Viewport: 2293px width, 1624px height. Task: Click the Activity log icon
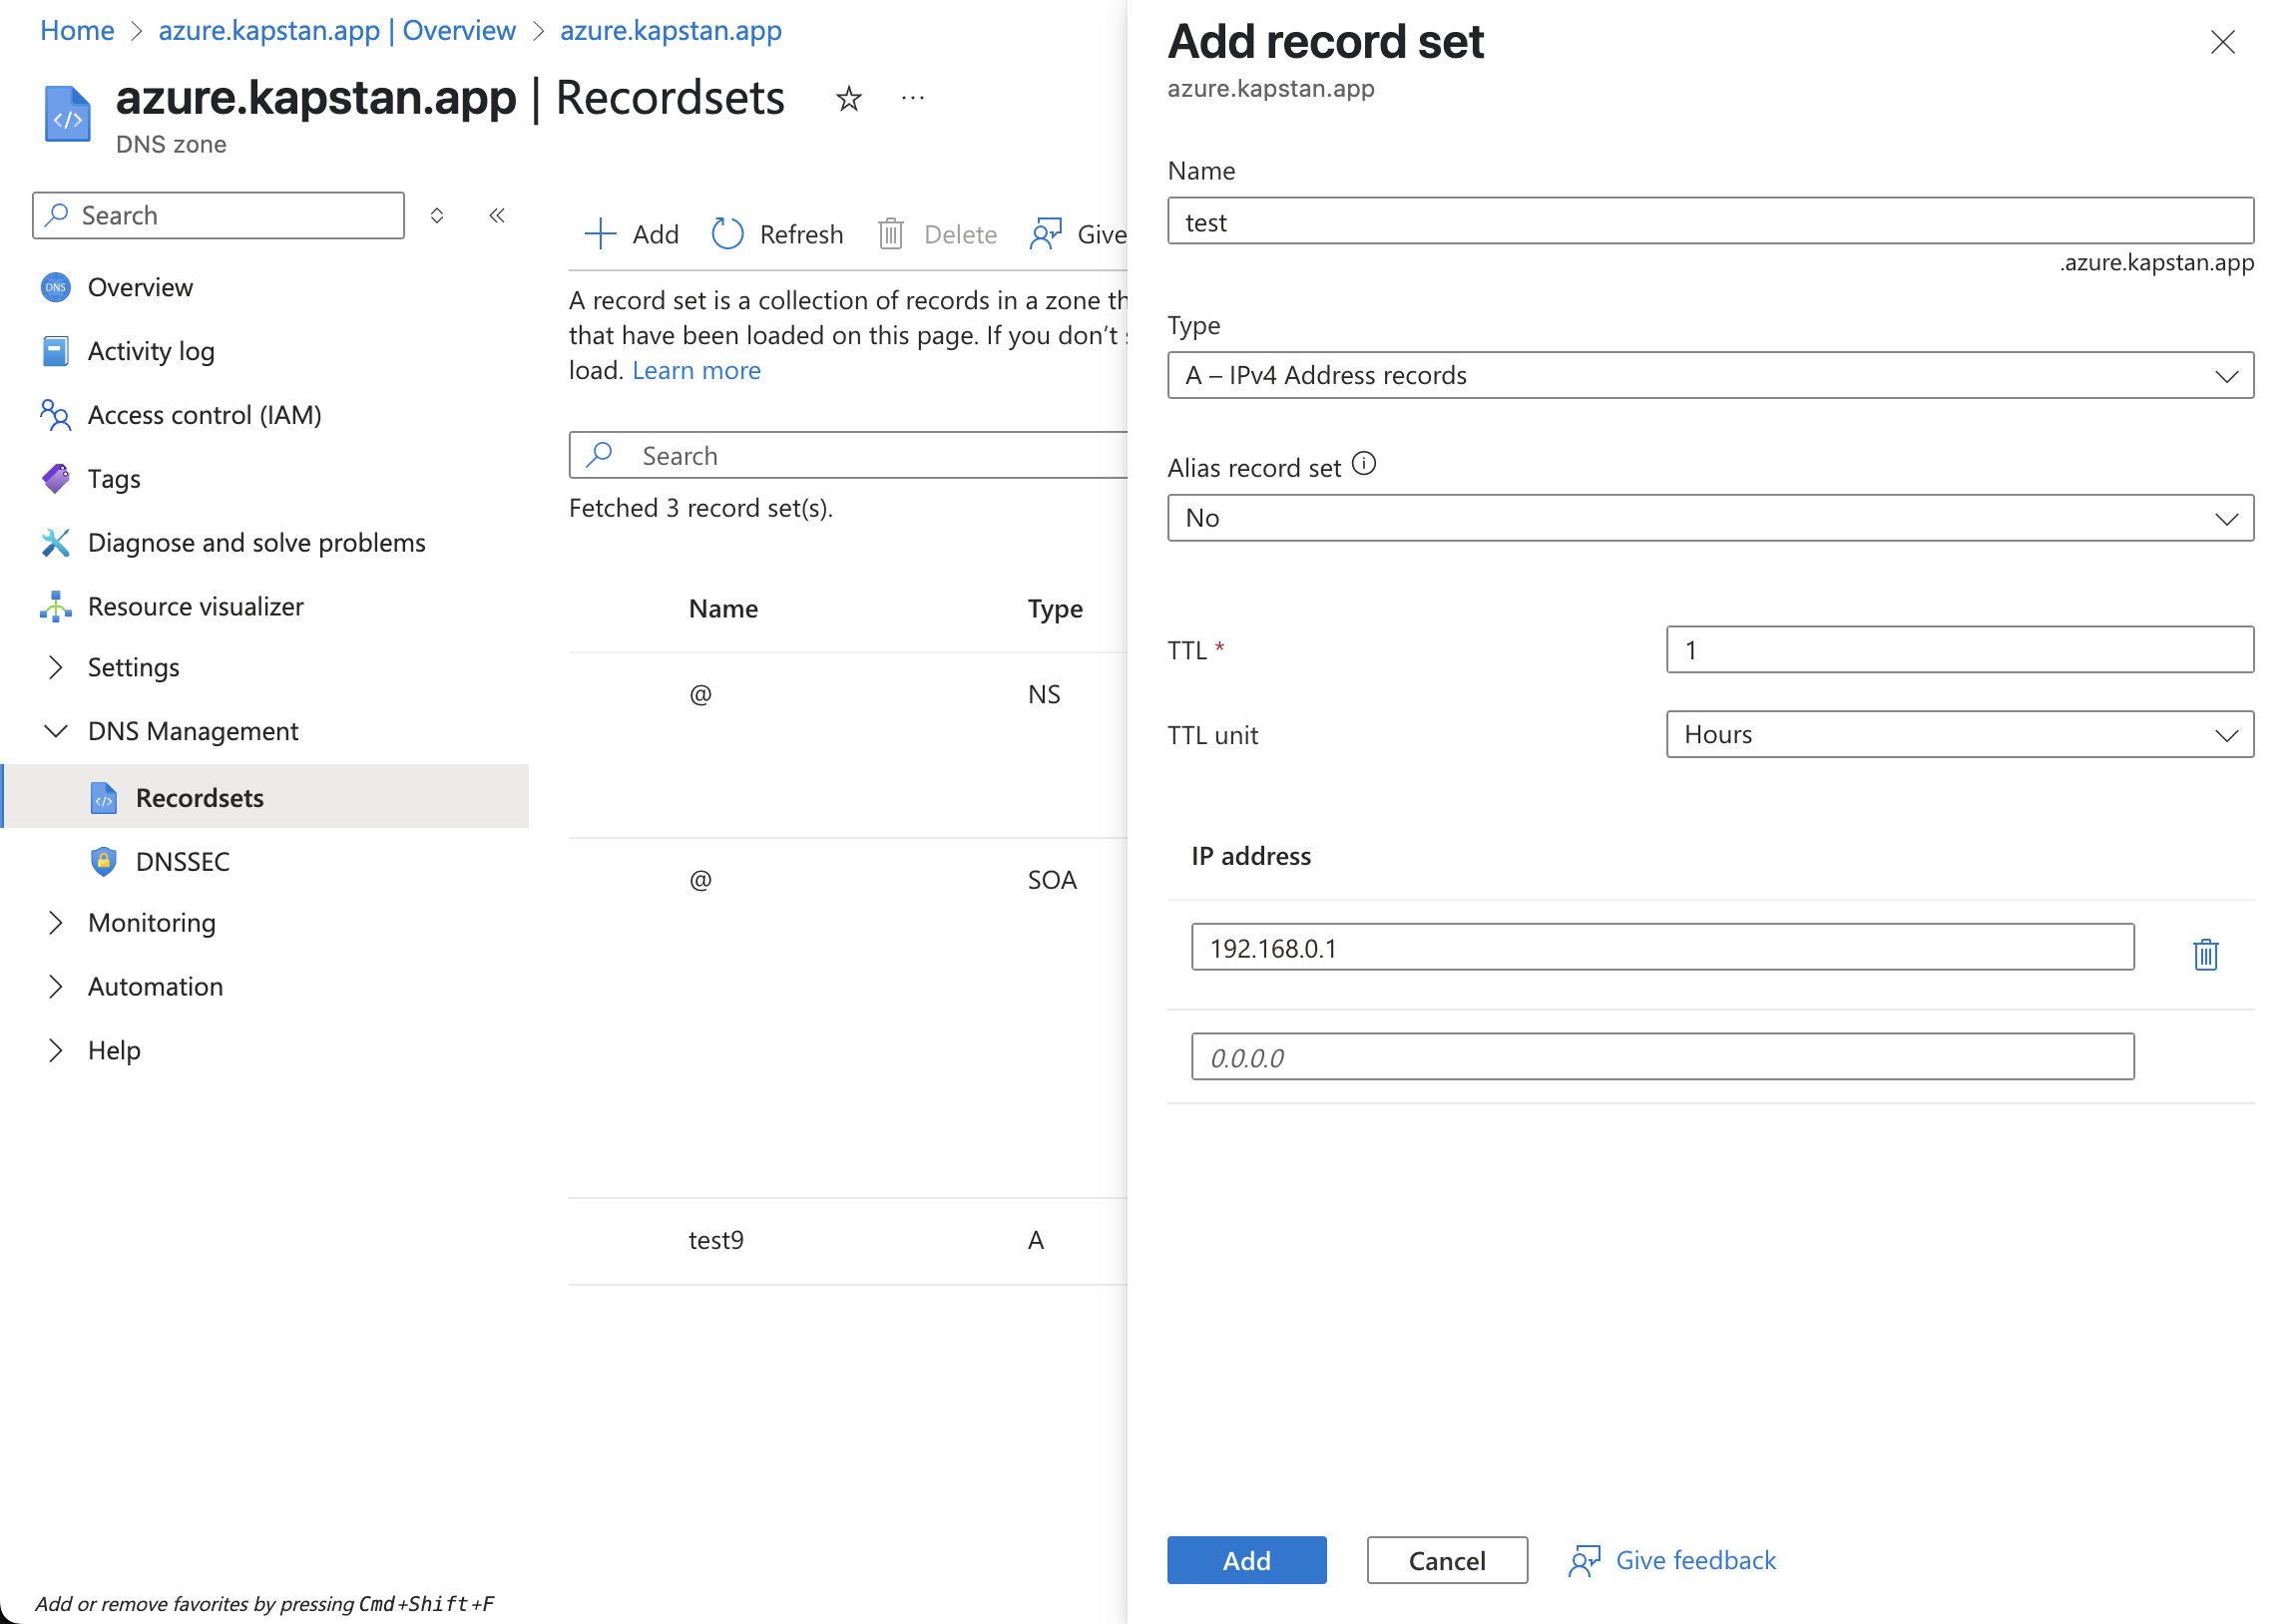point(56,351)
